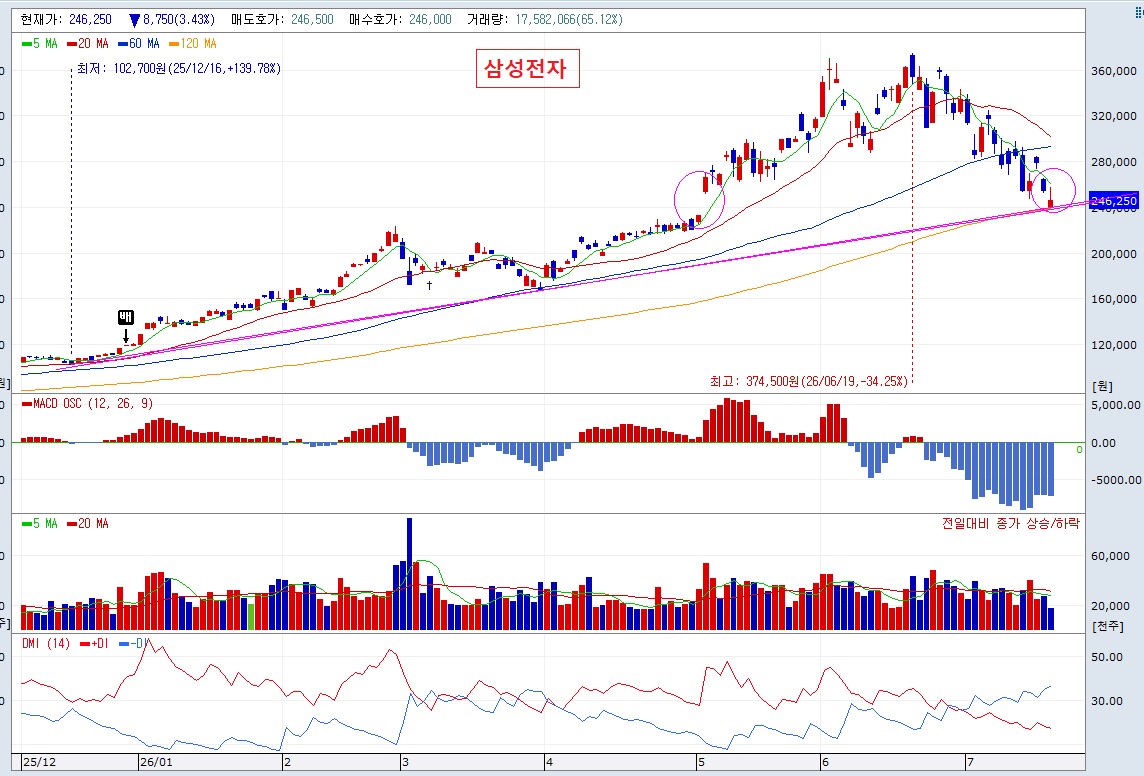The height and width of the screenshot is (776, 1144).
Task: Click the 25/12 date axis marker
Action: (x=39, y=762)
